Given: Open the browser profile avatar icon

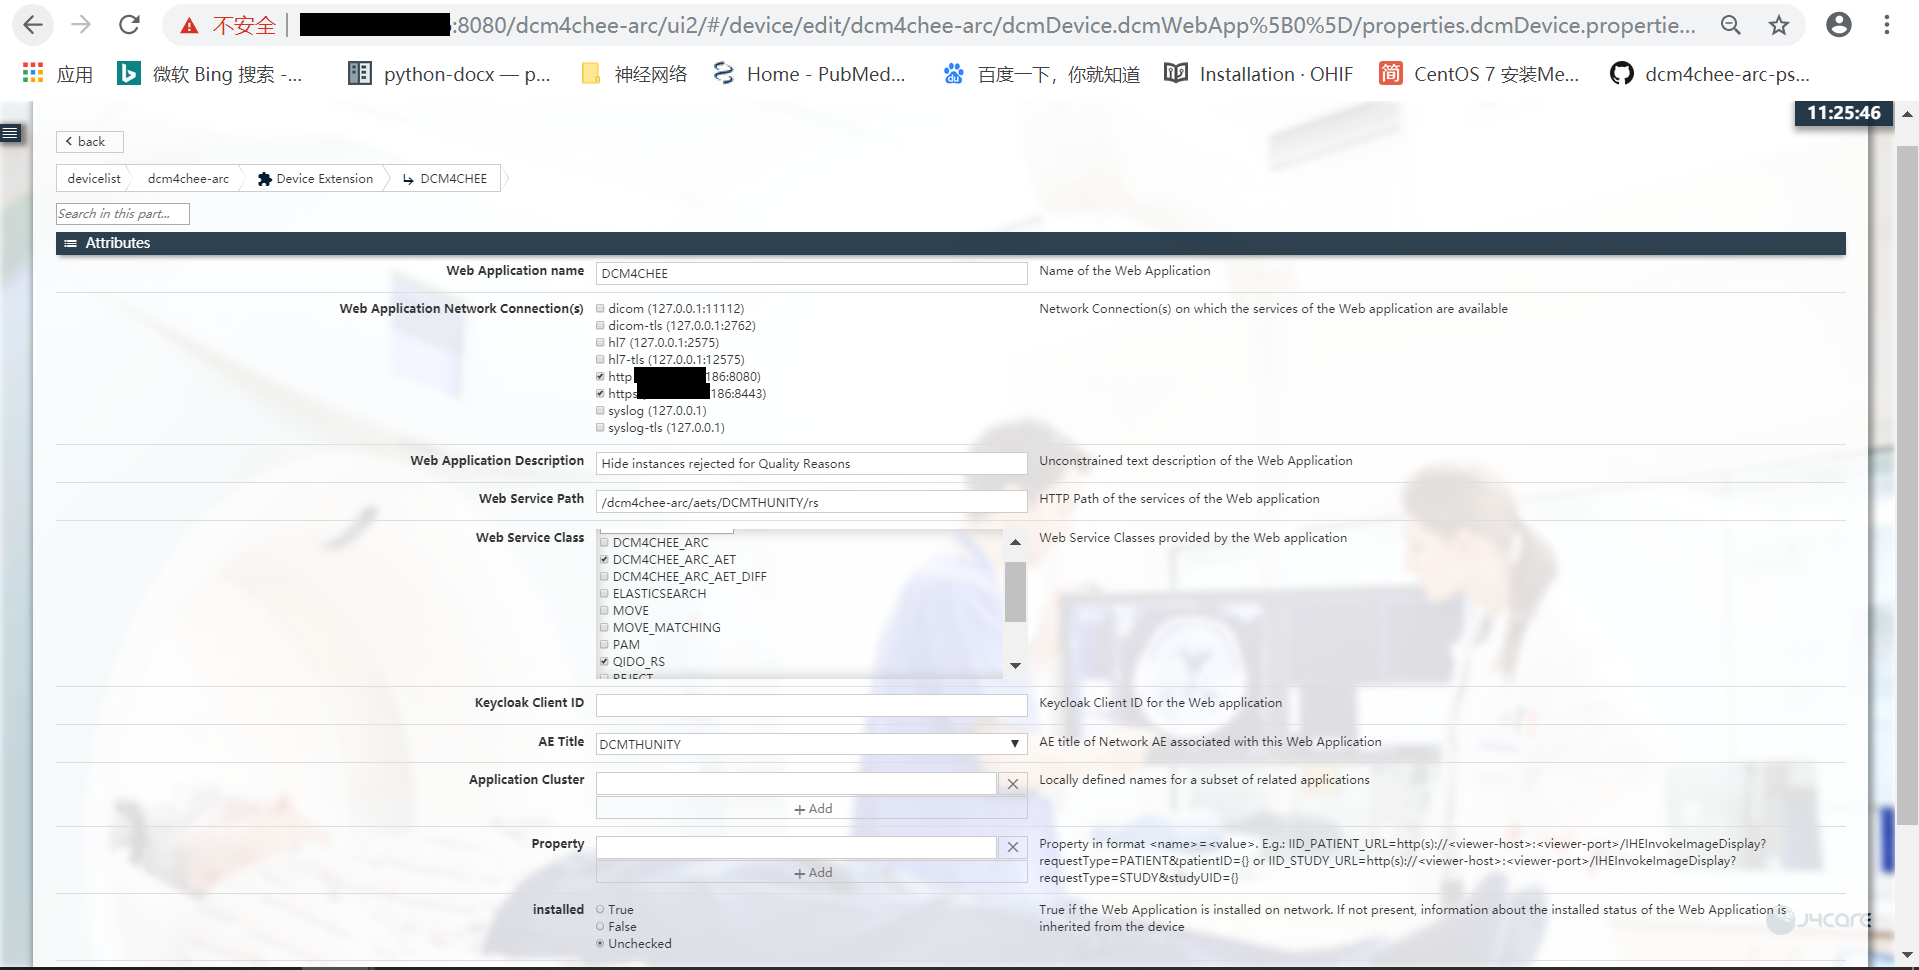Looking at the screenshot, I should tap(1838, 25).
